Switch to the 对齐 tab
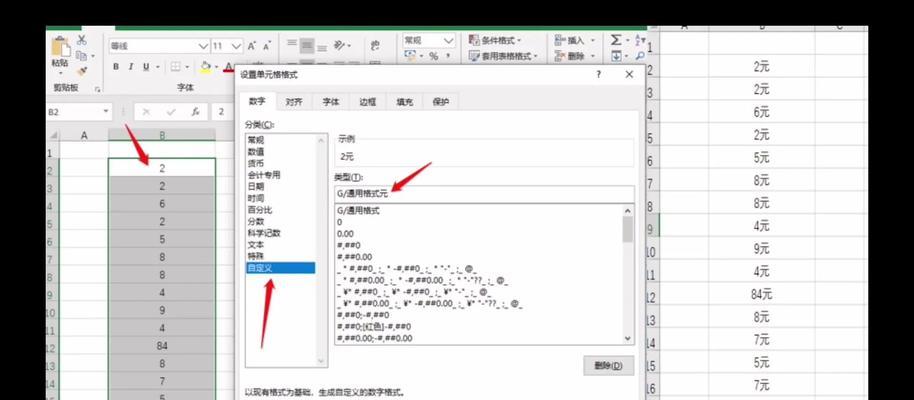Viewport: 914px width, 400px height. [294, 101]
